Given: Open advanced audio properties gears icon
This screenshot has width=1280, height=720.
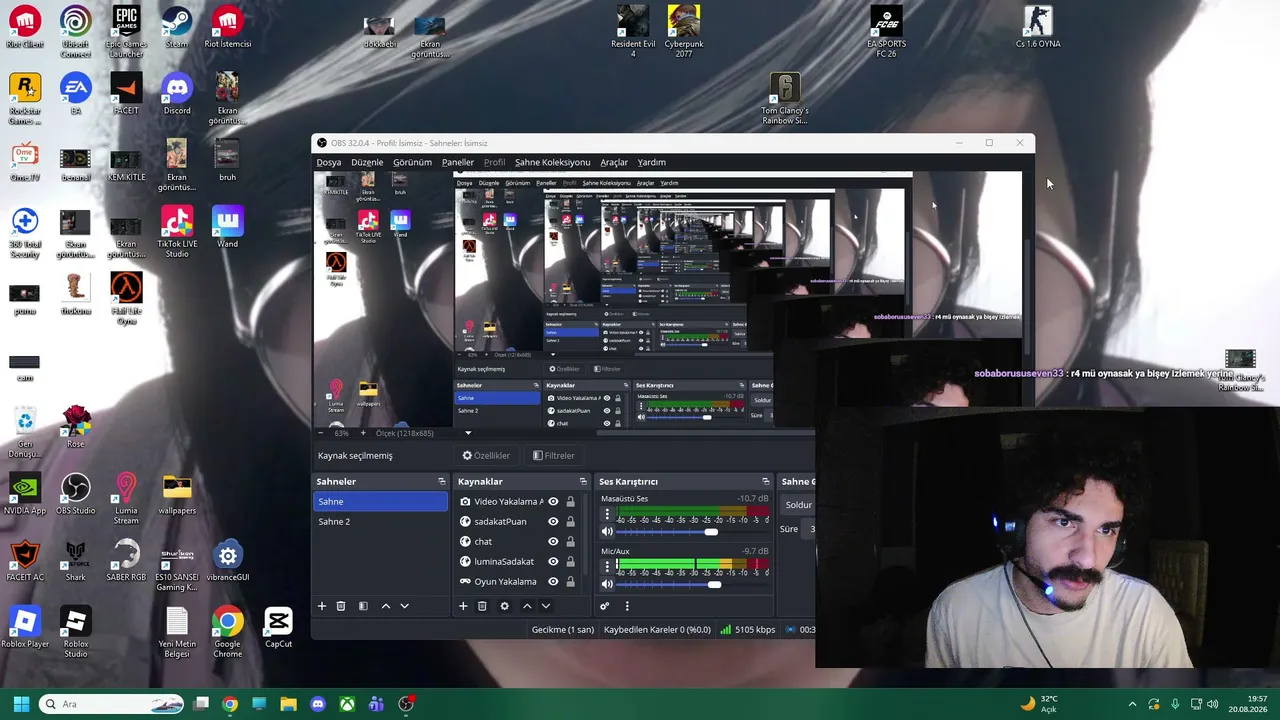Looking at the screenshot, I should [605, 606].
